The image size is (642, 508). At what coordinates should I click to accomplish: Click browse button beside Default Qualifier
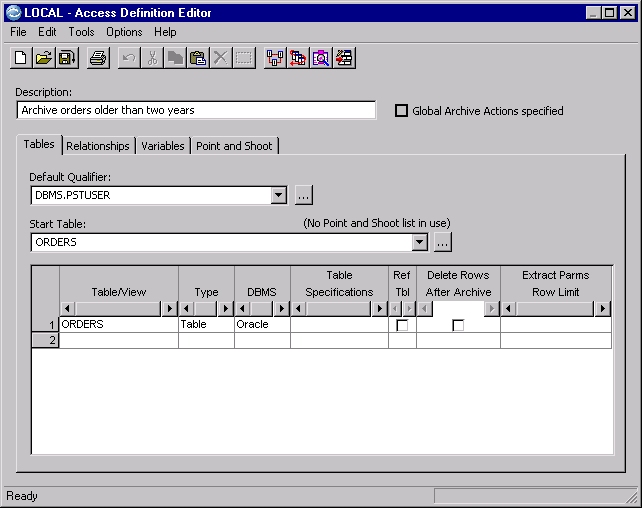tap(303, 195)
